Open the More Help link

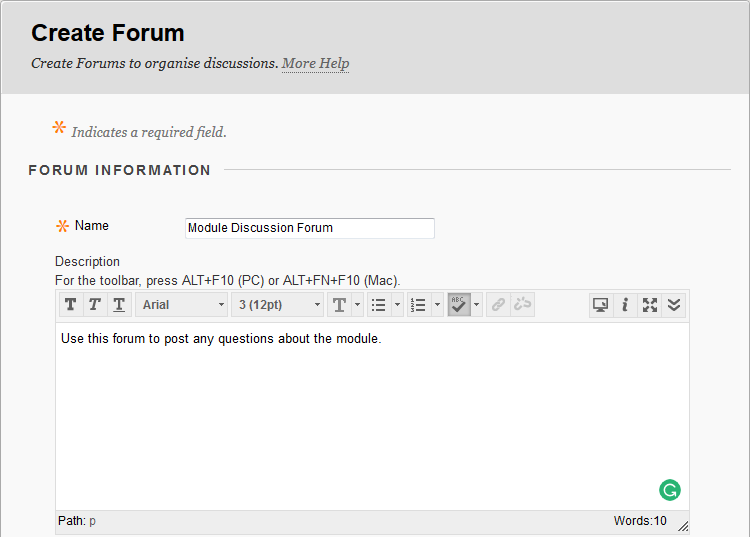(x=315, y=63)
